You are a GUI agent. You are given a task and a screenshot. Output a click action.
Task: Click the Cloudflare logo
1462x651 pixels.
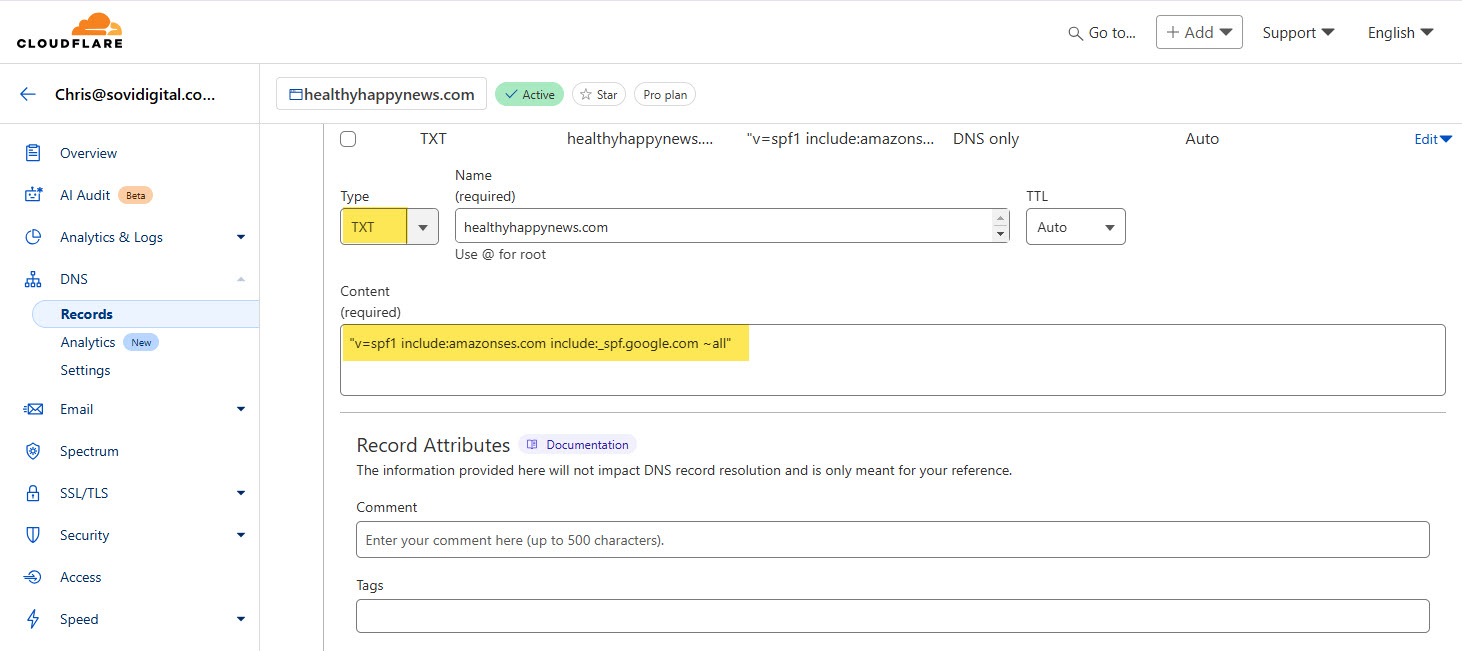(x=70, y=31)
